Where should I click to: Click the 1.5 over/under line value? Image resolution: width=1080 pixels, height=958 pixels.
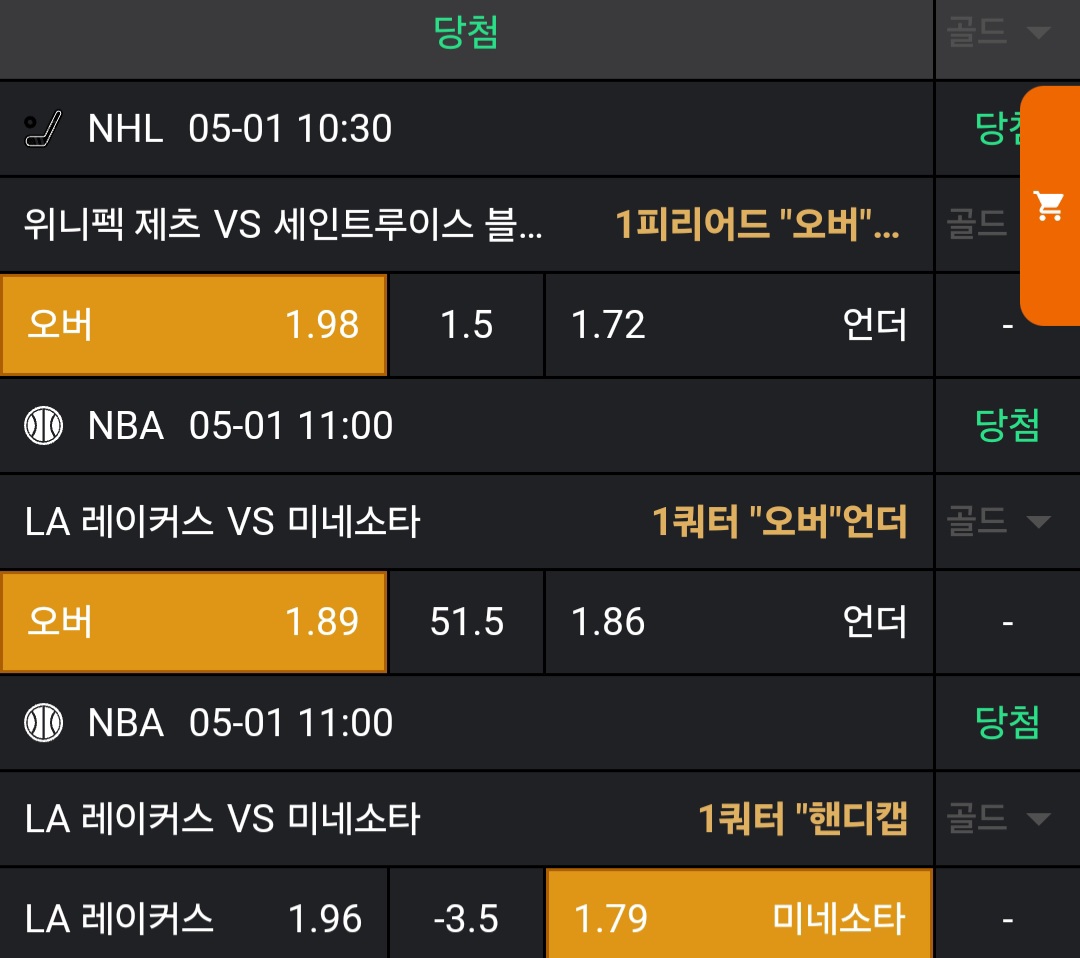click(467, 325)
